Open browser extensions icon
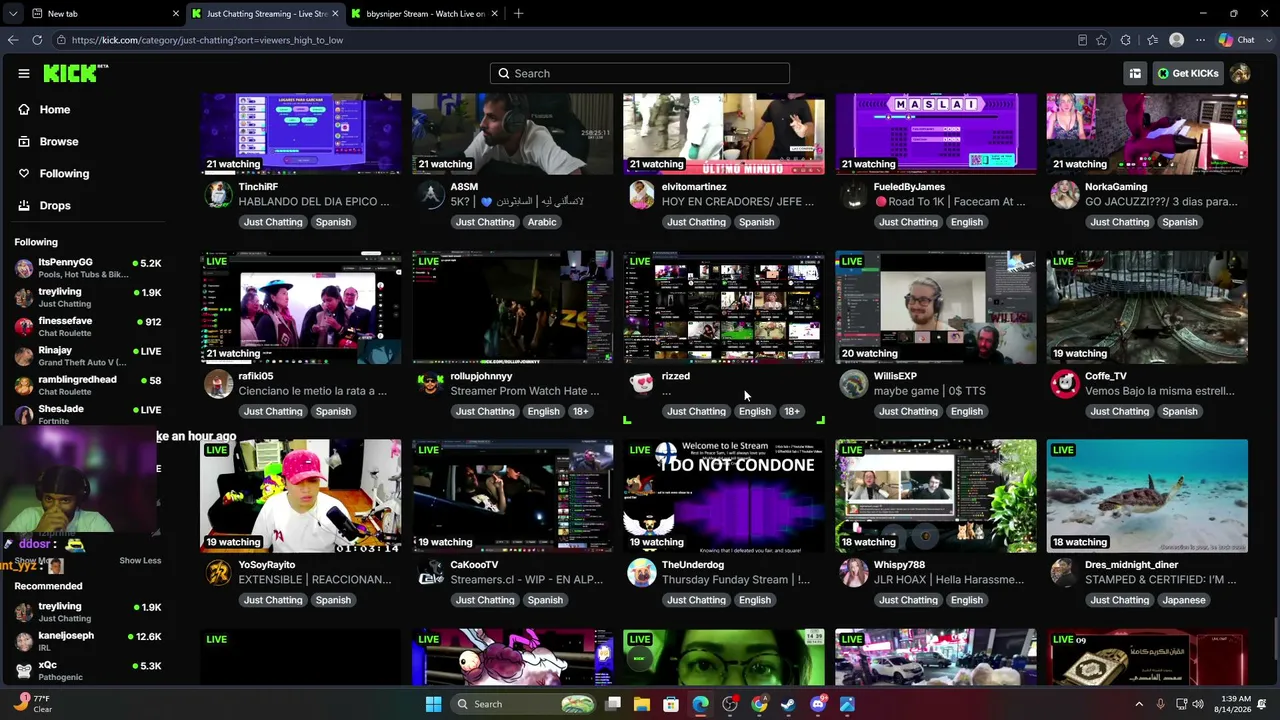1280x720 pixels. click(1126, 40)
